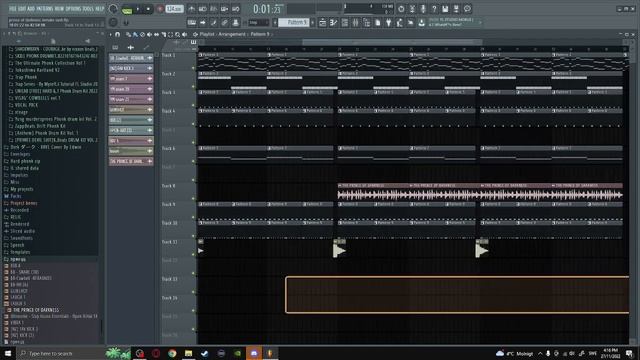Select the purple picker item third from top

click(131, 78)
